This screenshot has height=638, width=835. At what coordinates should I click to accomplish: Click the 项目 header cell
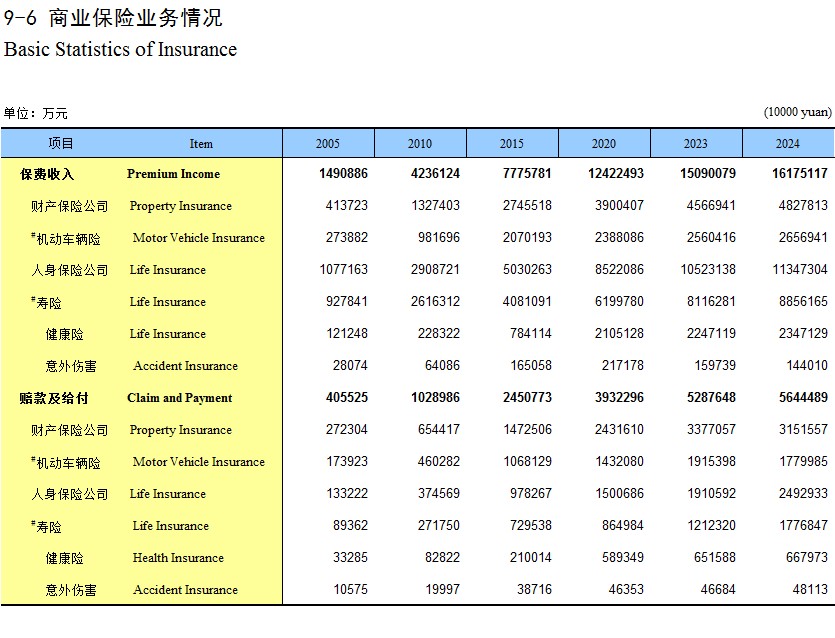click(x=61, y=143)
